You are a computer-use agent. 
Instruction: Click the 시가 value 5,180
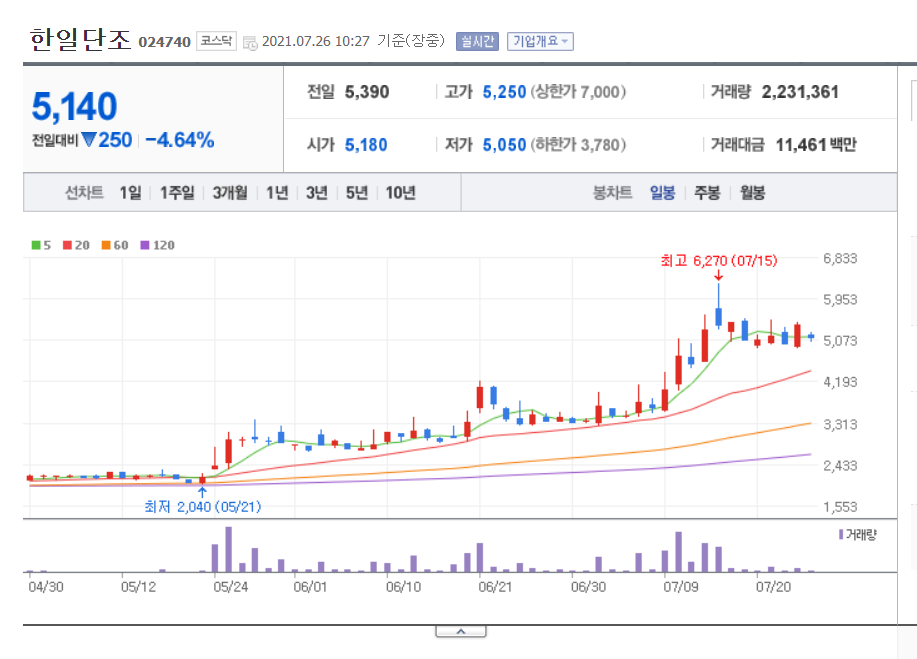(x=366, y=144)
